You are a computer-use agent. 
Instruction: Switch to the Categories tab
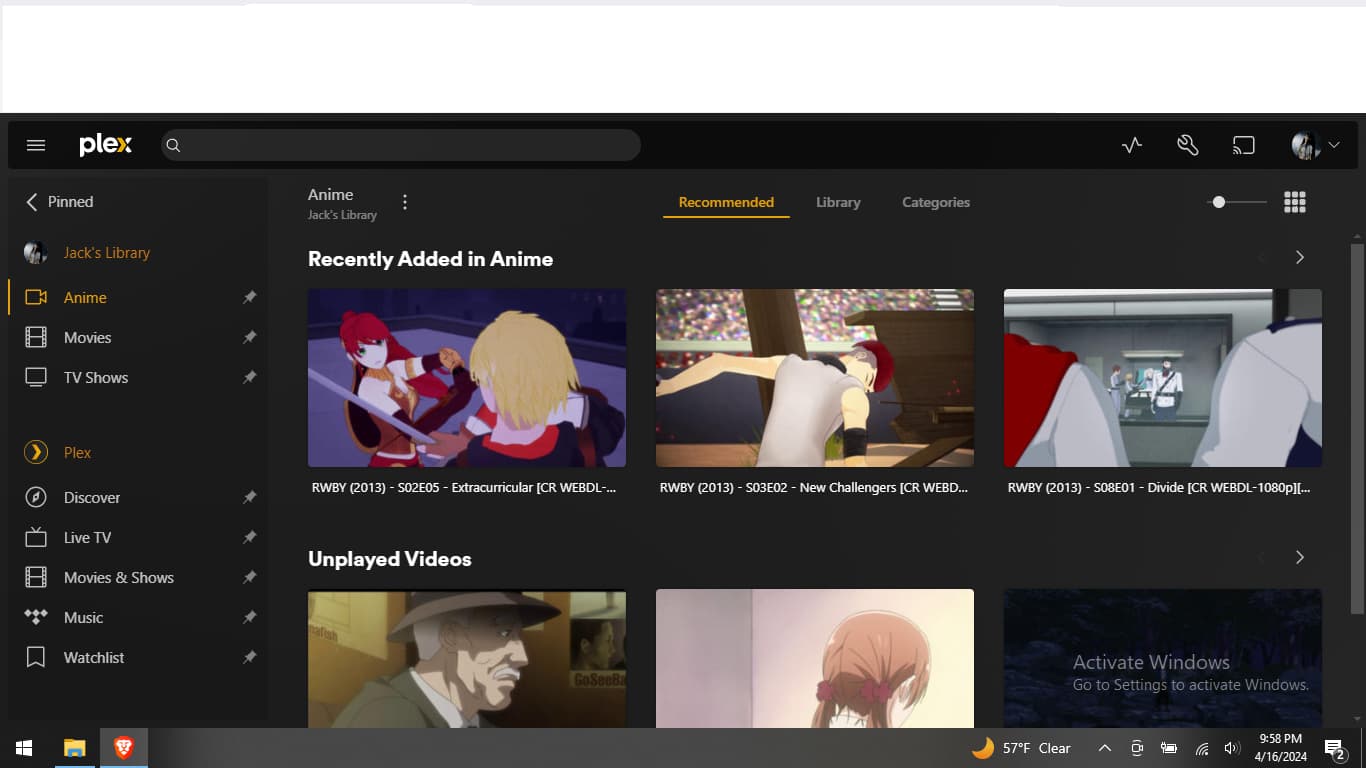pos(936,202)
